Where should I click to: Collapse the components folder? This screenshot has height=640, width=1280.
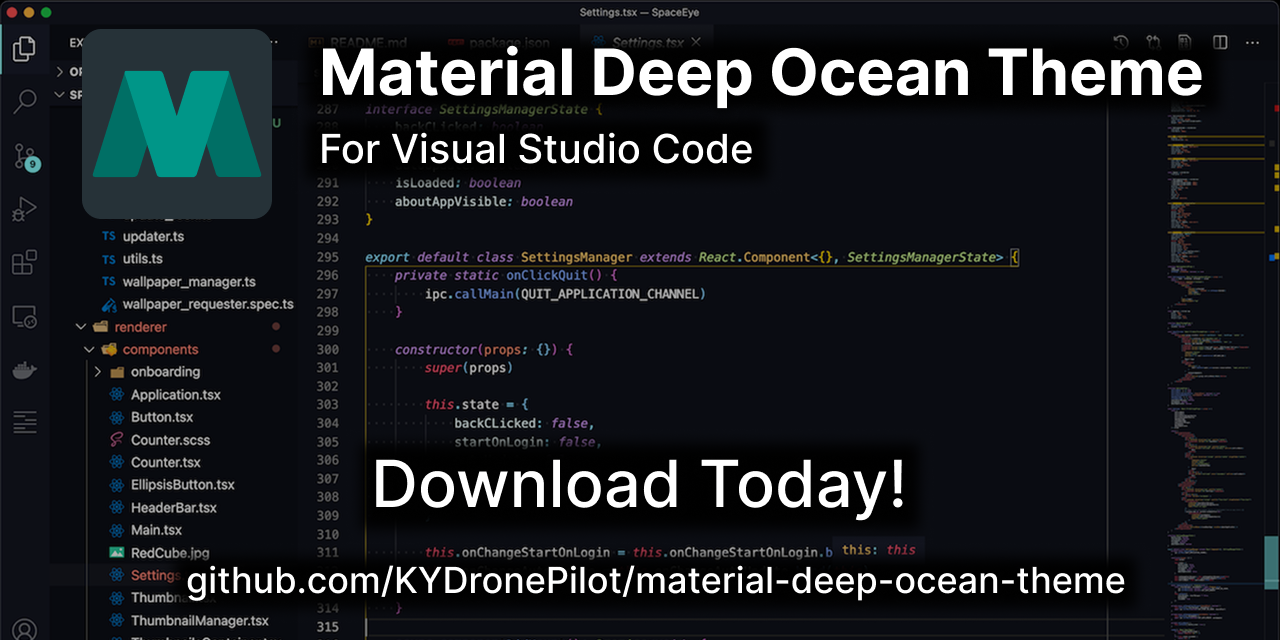coord(89,349)
